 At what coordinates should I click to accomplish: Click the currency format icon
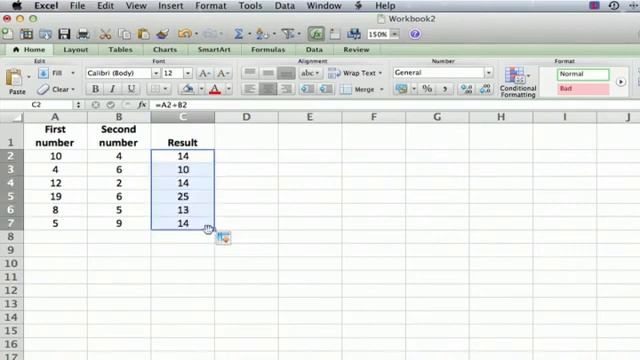click(401, 89)
